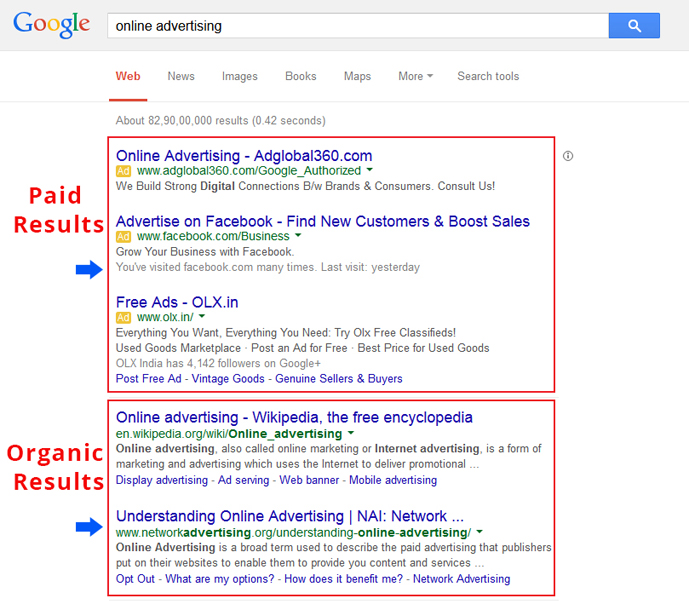Click the Google logo
The width and height of the screenshot is (689, 604).
pos(51,26)
